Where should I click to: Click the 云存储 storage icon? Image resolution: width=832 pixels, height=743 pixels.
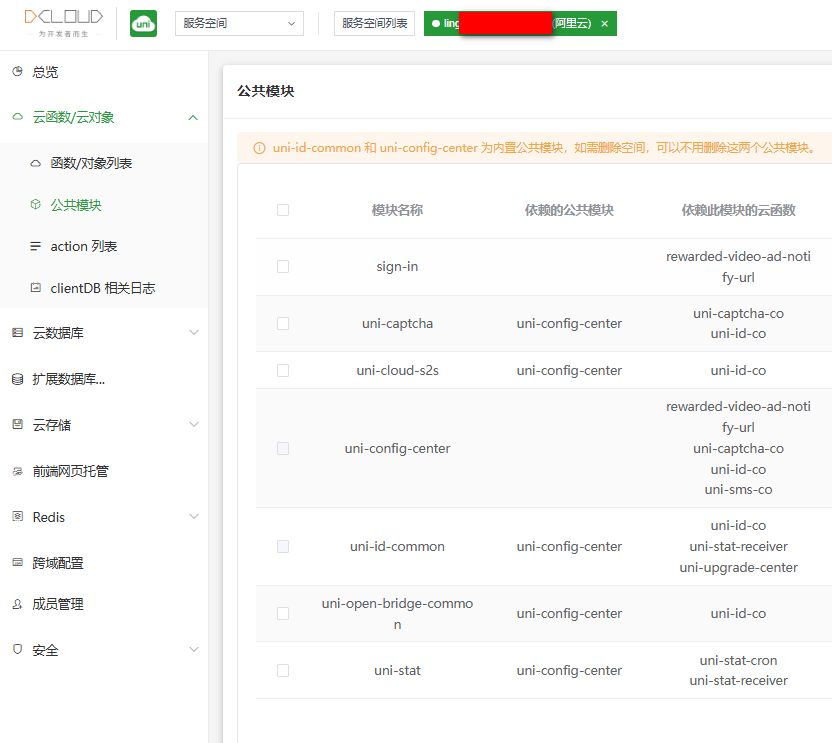(17, 425)
